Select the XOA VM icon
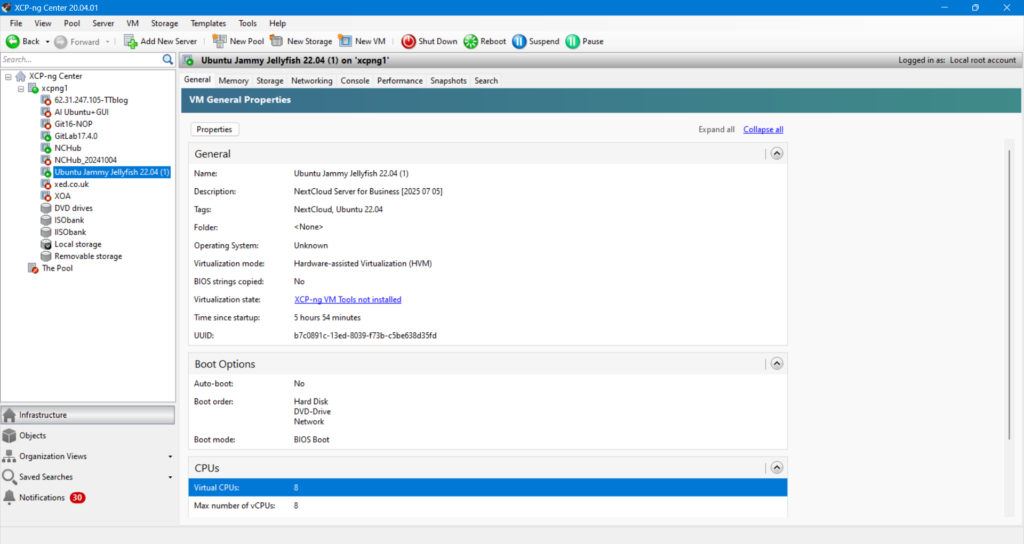Screen dimensions: 1024x544 [x=46, y=196]
